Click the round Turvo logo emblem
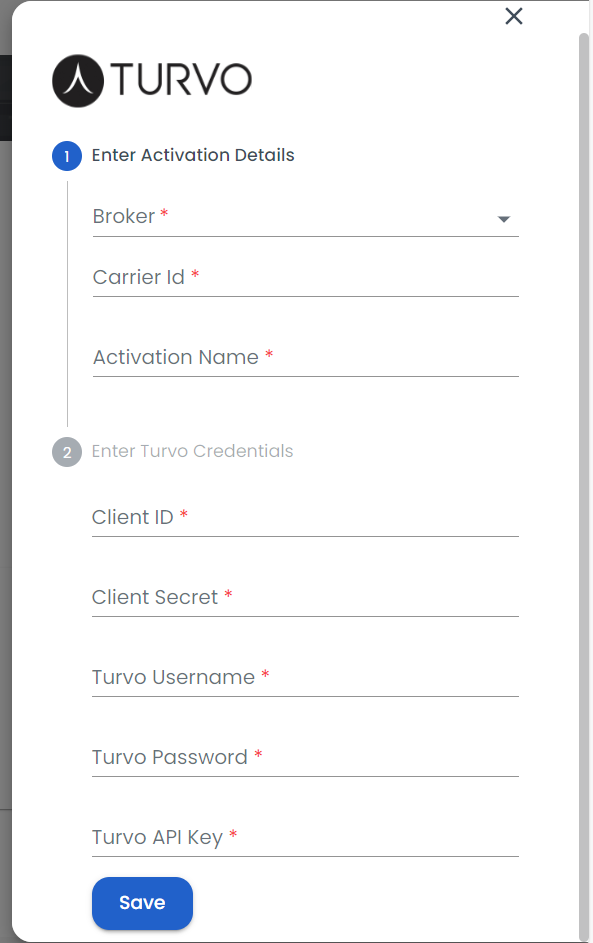The image size is (593, 943). click(x=78, y=81)
